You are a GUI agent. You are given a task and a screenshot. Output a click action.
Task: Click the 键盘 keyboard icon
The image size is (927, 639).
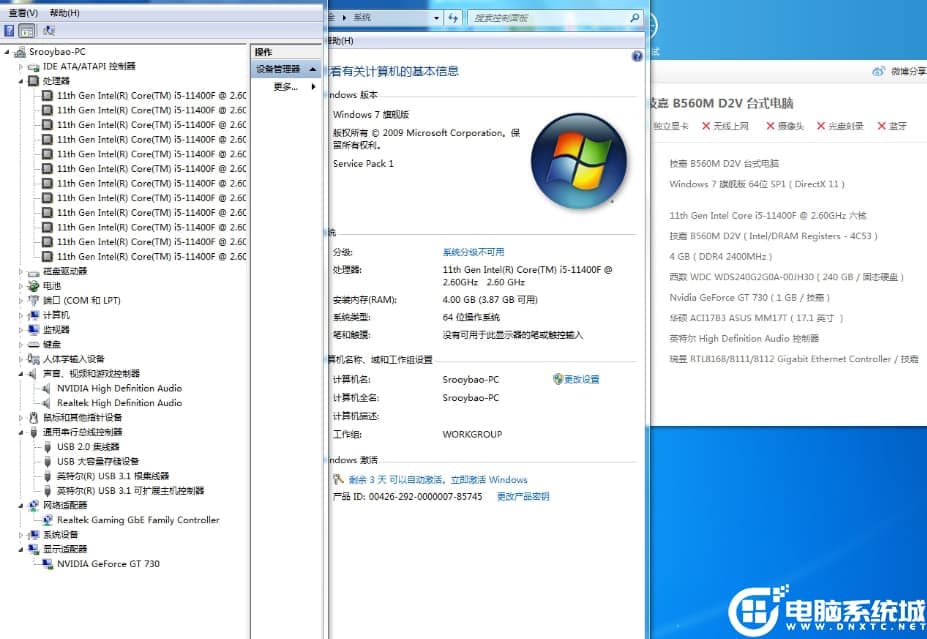(x=34, y=345)
